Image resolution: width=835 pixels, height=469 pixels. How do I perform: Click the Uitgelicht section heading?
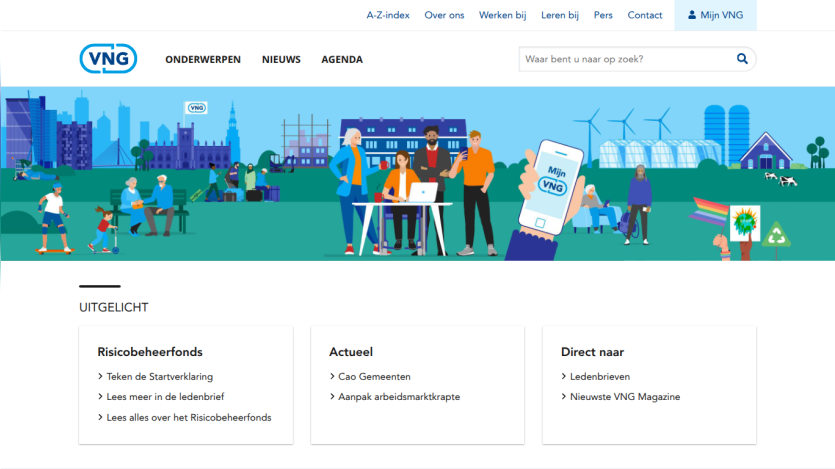[113, 307]
